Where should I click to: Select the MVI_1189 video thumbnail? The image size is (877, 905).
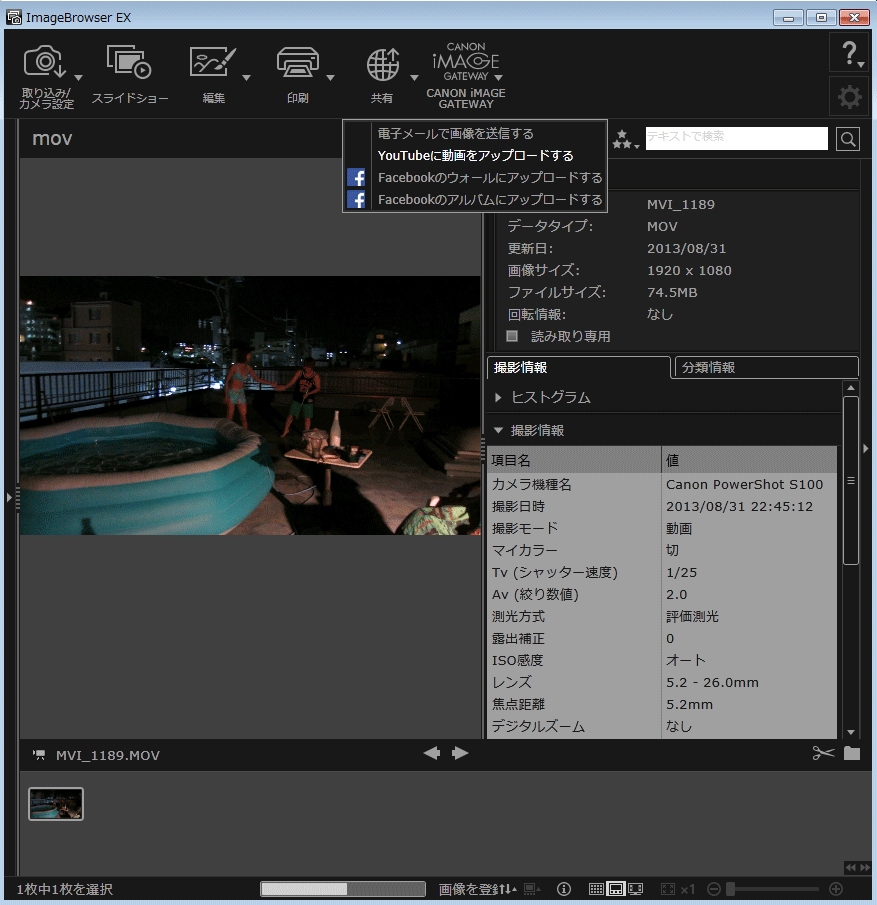click(56, 804)
